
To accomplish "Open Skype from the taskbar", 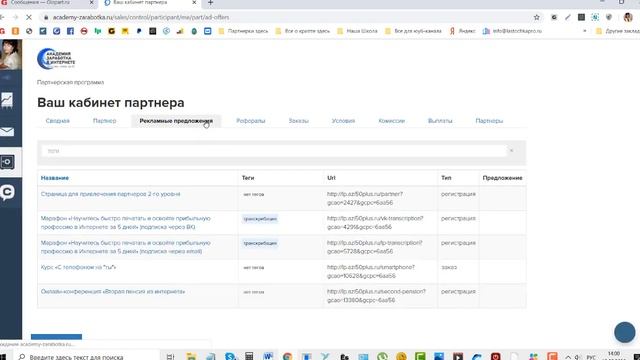I will coord(230,357).
